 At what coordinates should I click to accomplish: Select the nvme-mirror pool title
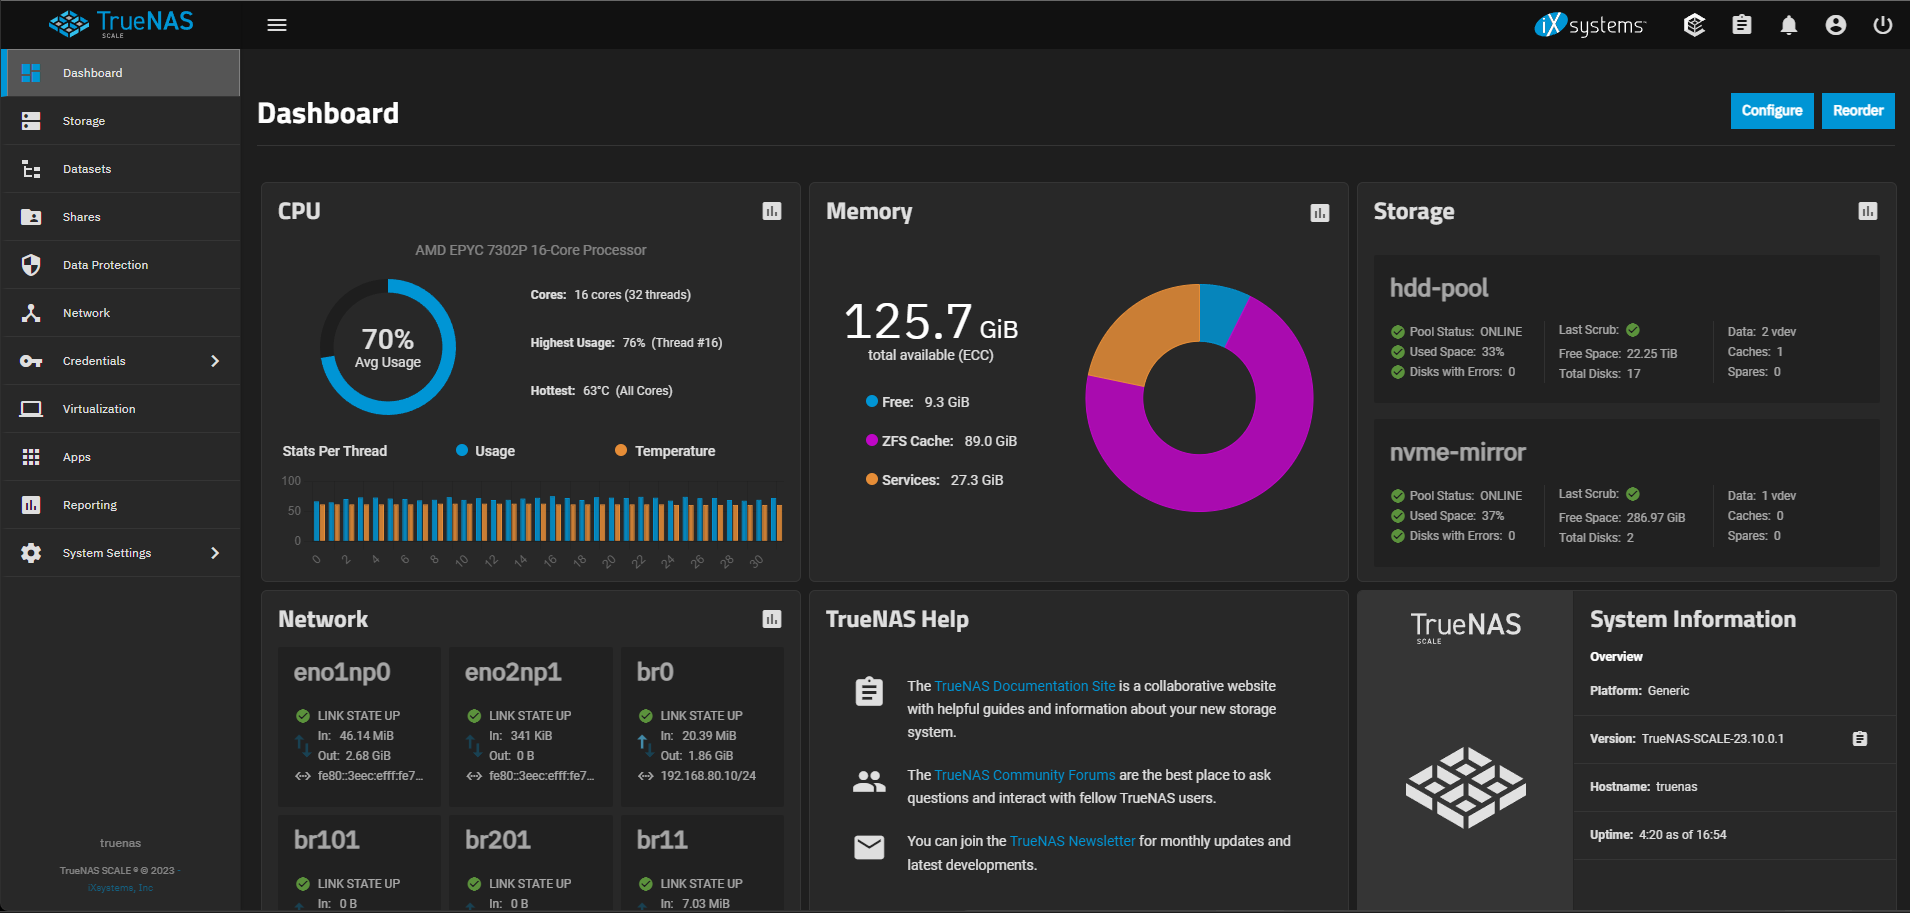tap(1458, 453)
